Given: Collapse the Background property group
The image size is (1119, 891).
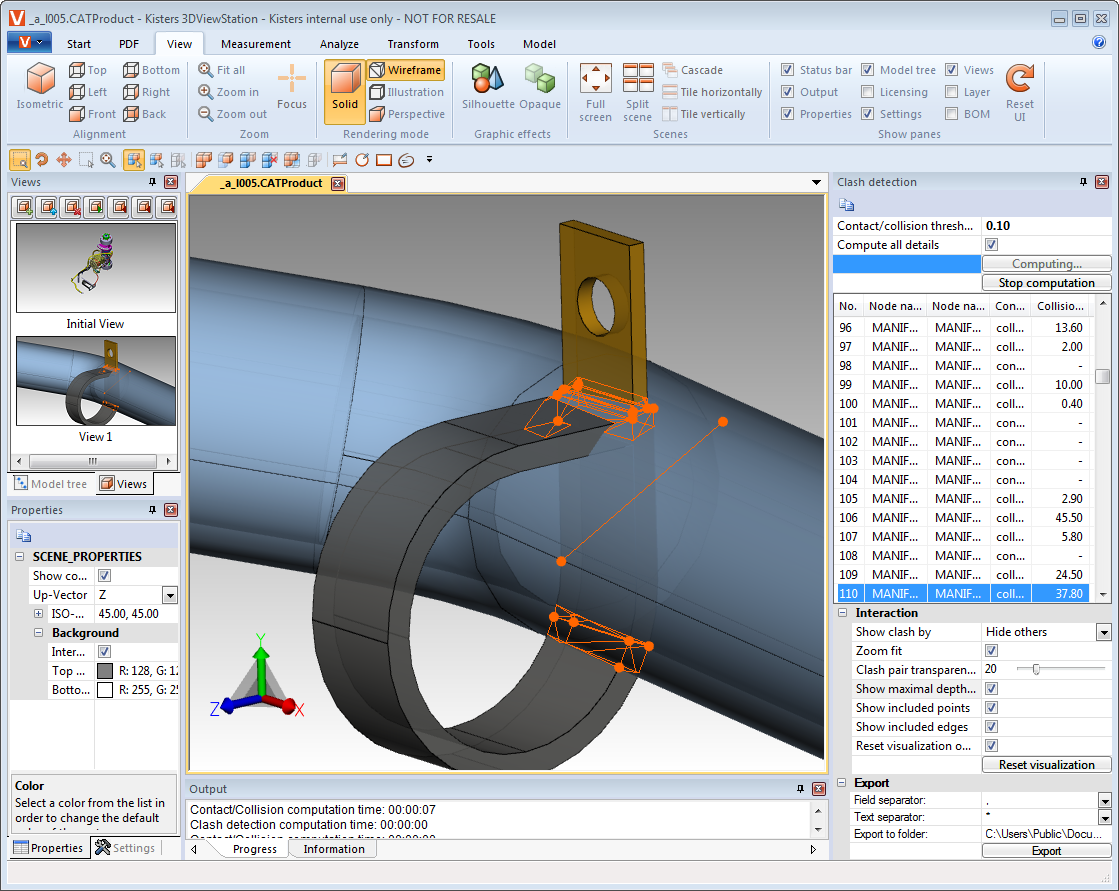Looking at the screenshot, I should click(39, 633).
